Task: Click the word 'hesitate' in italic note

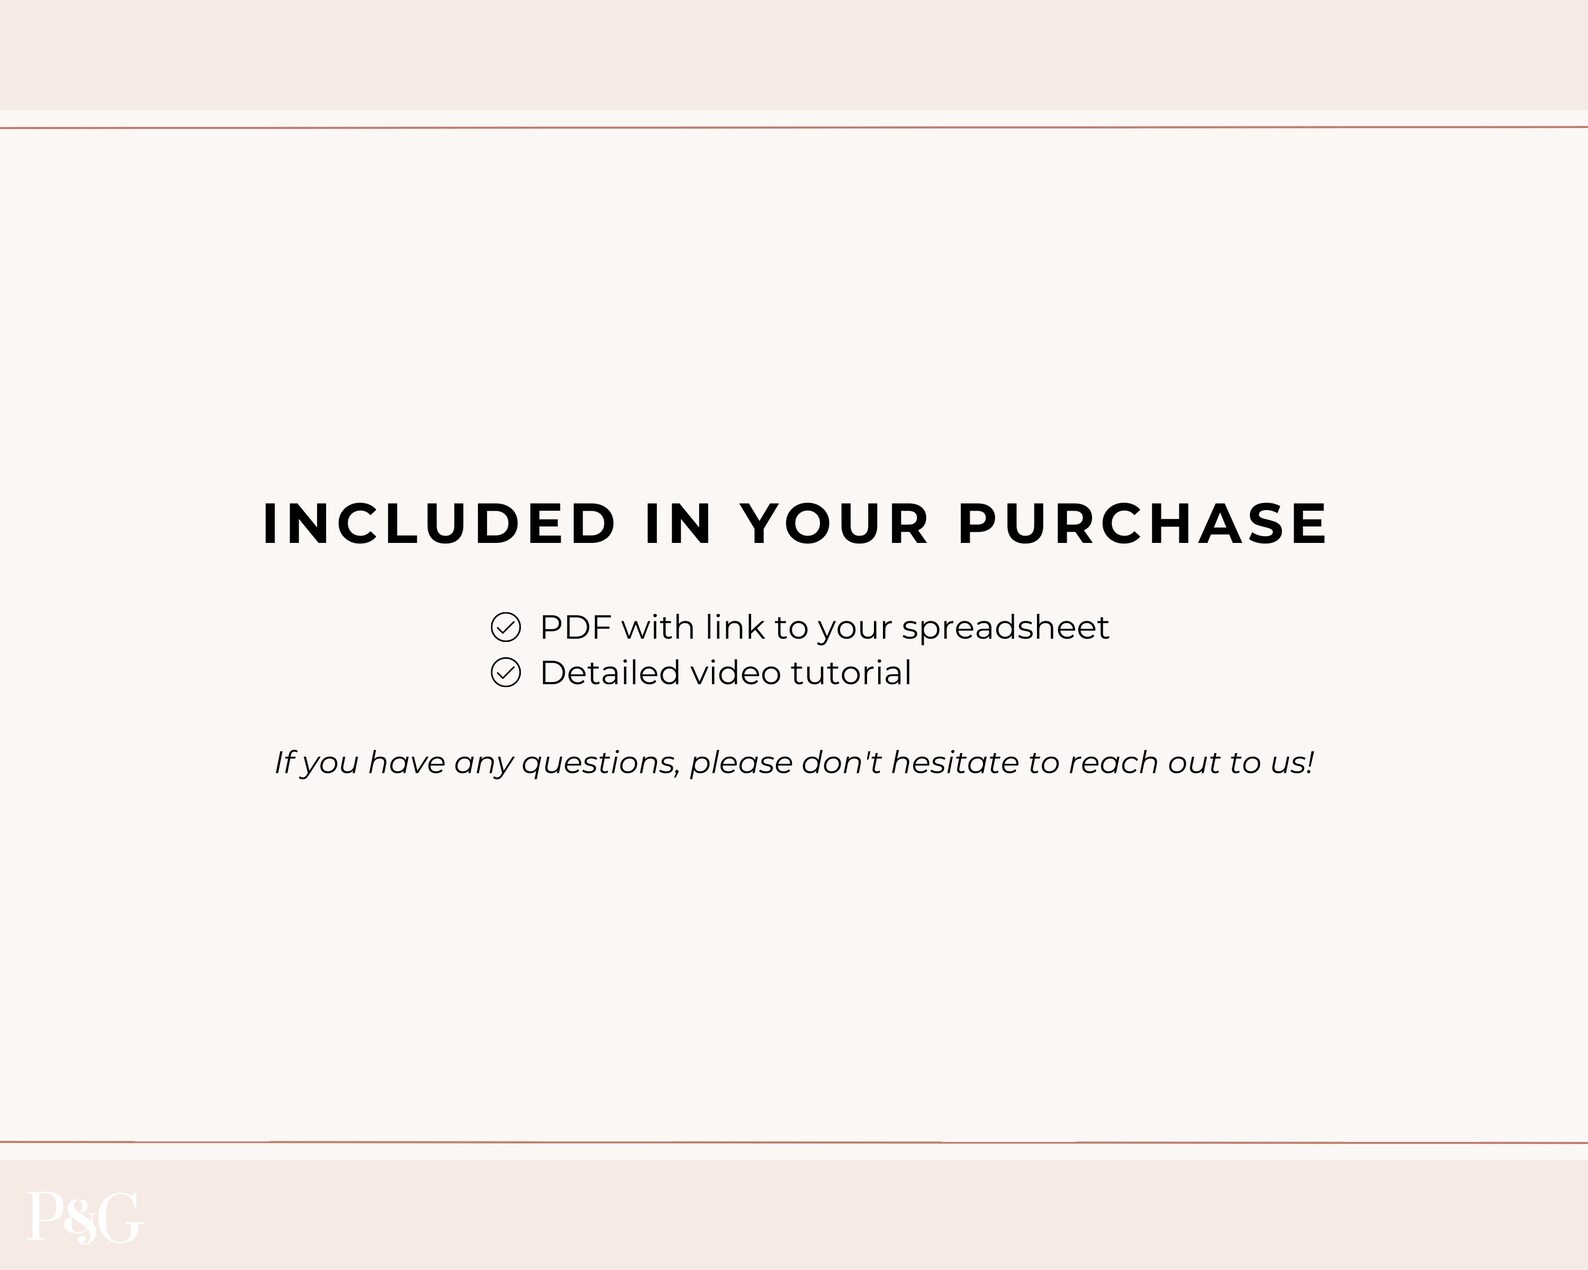Action: point(954,763)
